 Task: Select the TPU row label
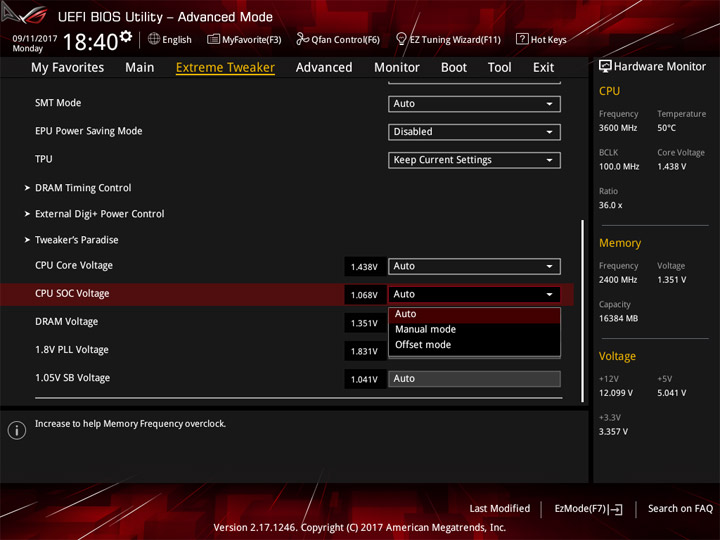pyautogui.click(x=44, y=159)
